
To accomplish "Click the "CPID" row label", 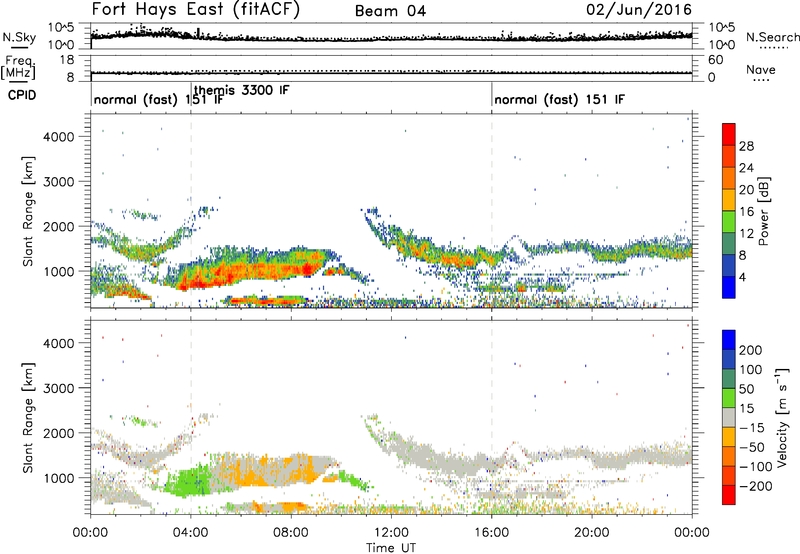I will pos(22,95).
